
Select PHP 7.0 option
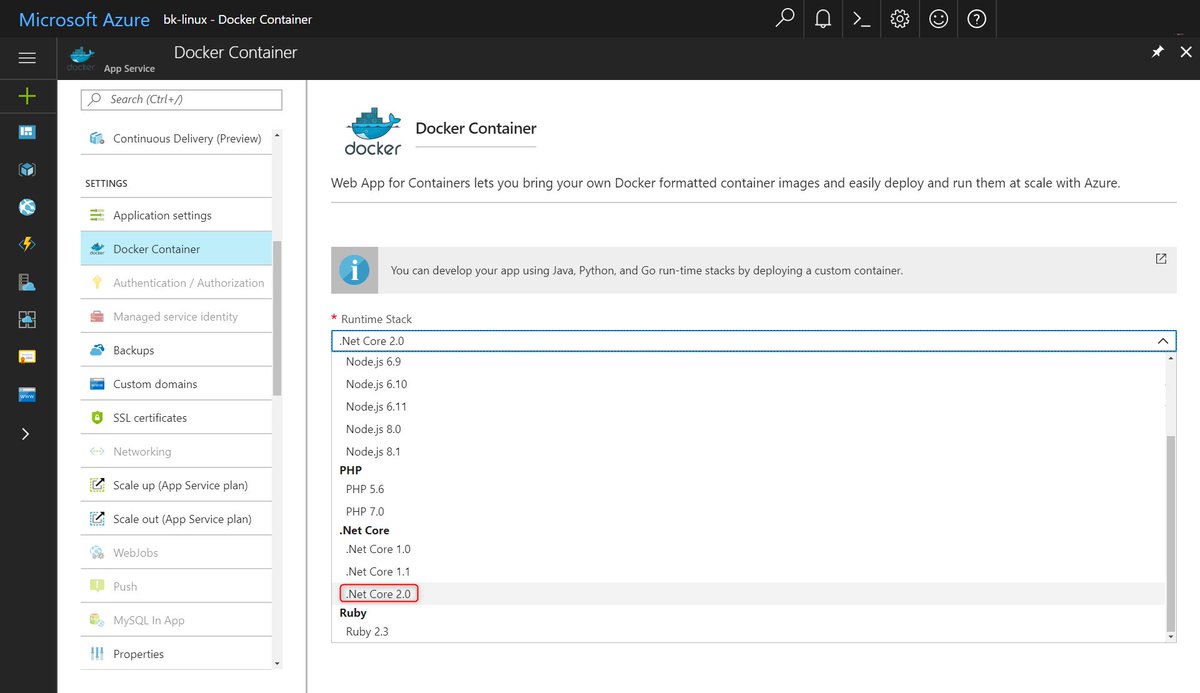748,512
